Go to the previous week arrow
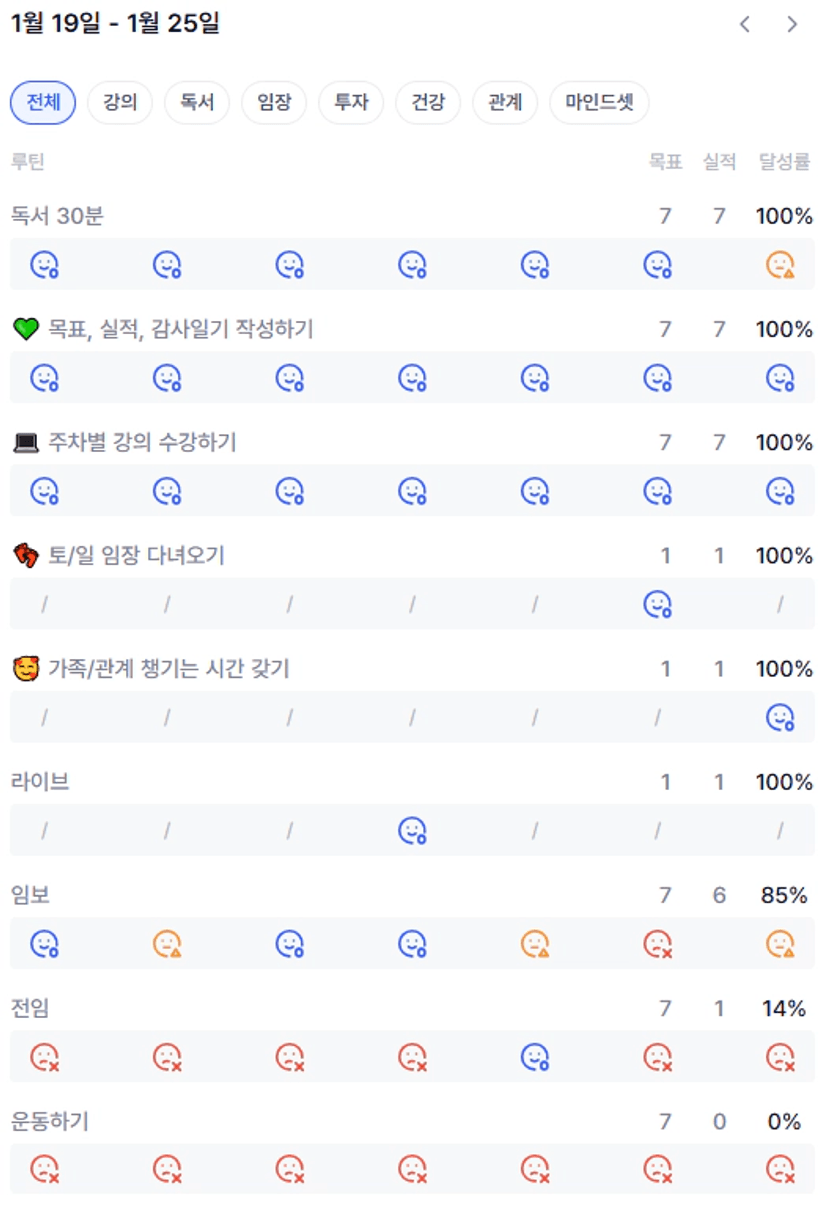Image resolution: width=827 pixels, height=1209 pixels. (745, 25)
